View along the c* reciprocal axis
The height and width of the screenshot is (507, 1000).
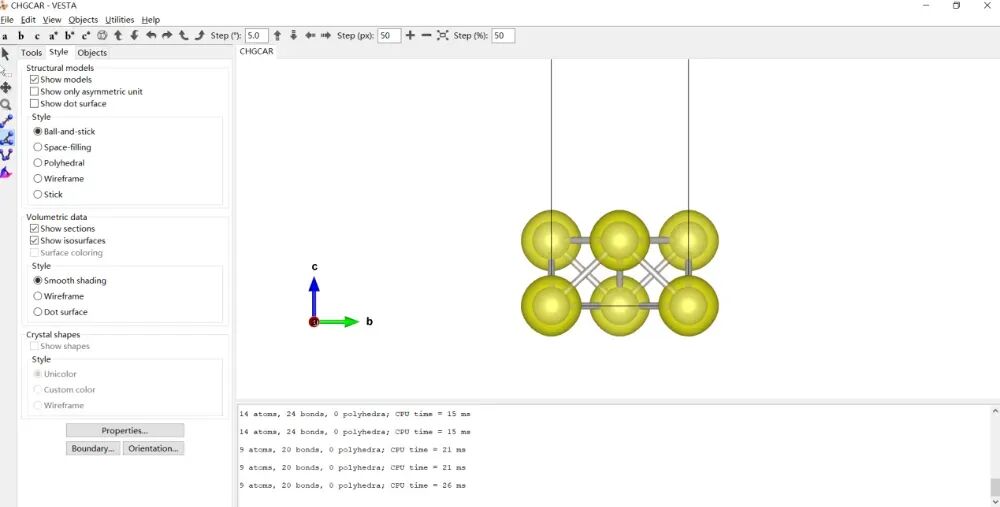coord(85,36)
